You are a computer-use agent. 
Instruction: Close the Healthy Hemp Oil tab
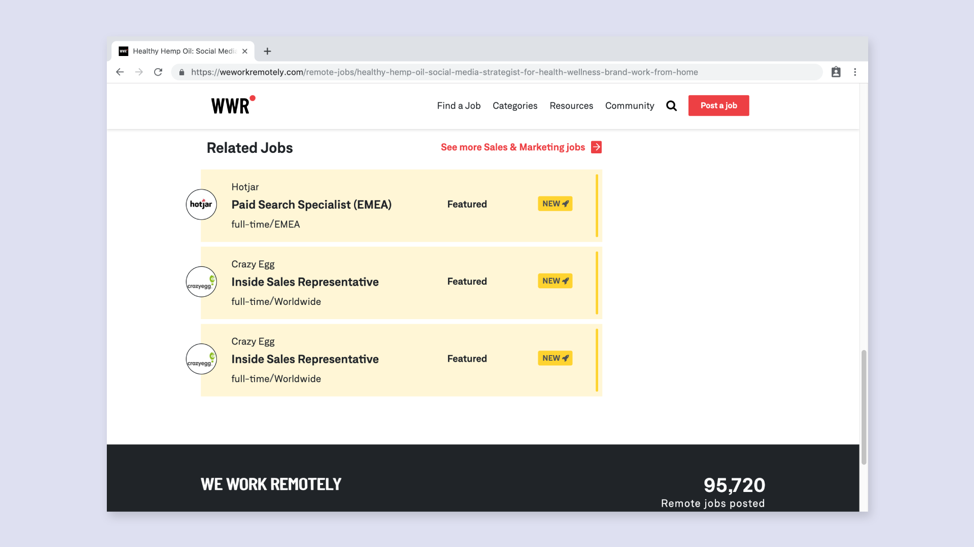coord(245,51)
